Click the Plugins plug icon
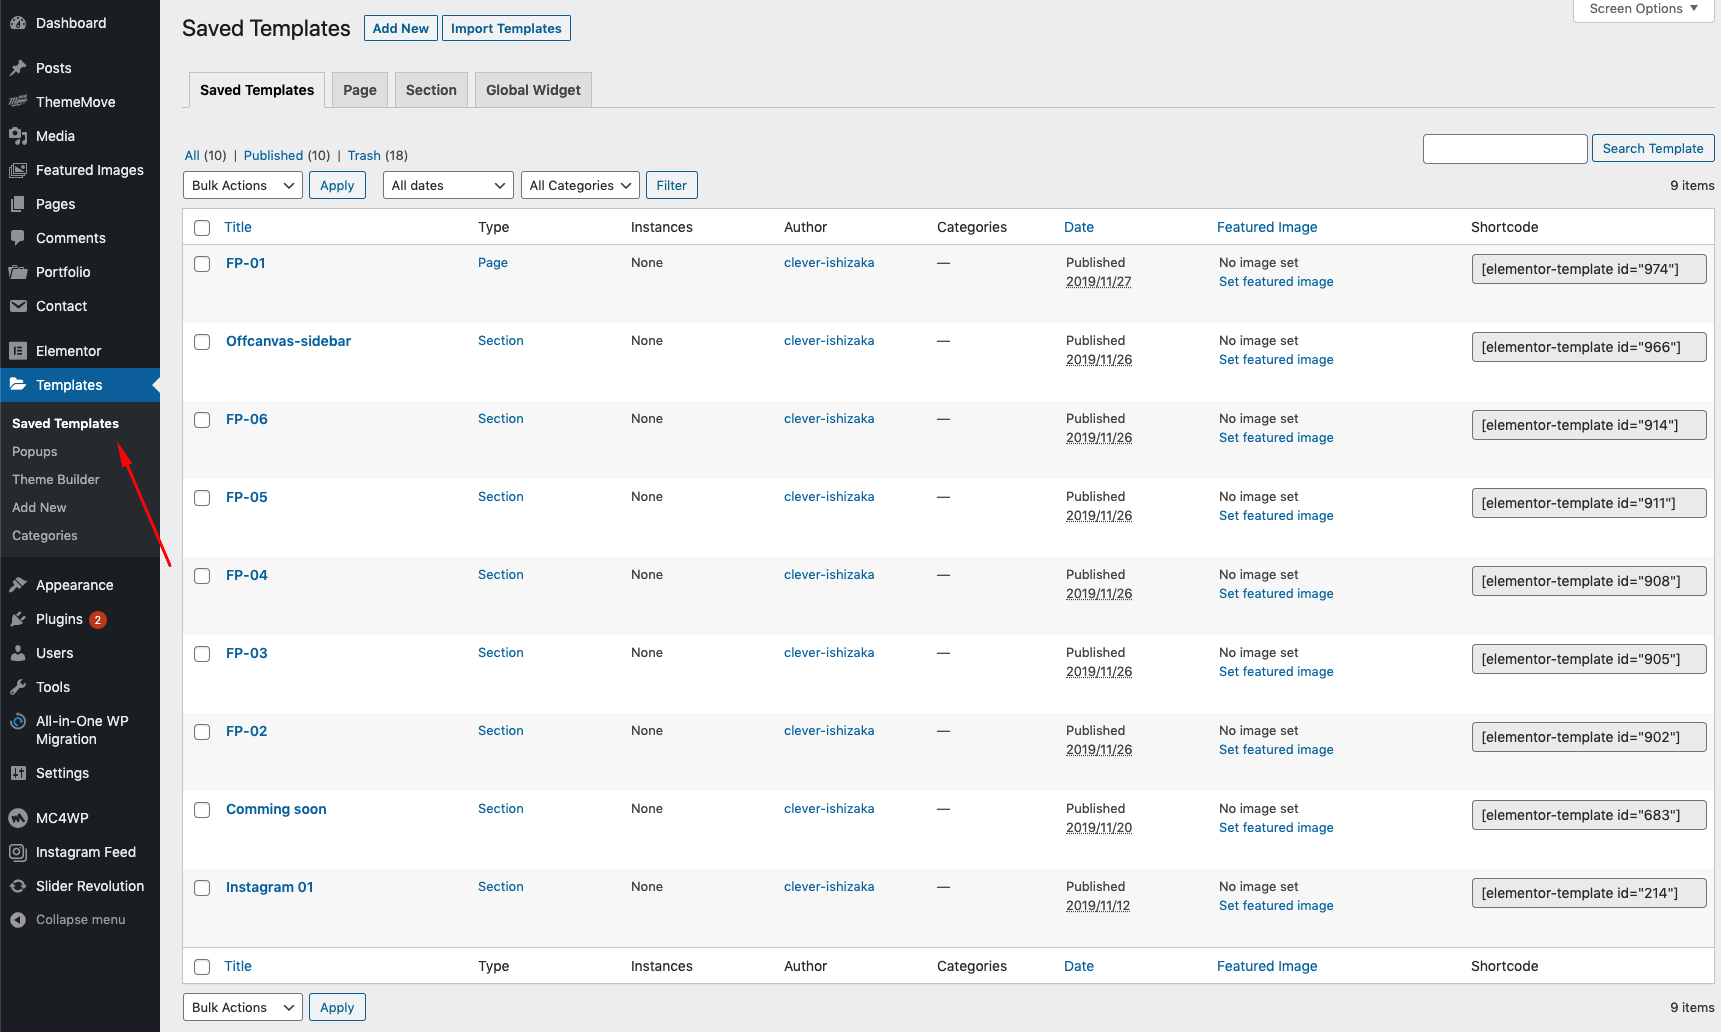The image size is (1721, 1032). pos(18,619)
